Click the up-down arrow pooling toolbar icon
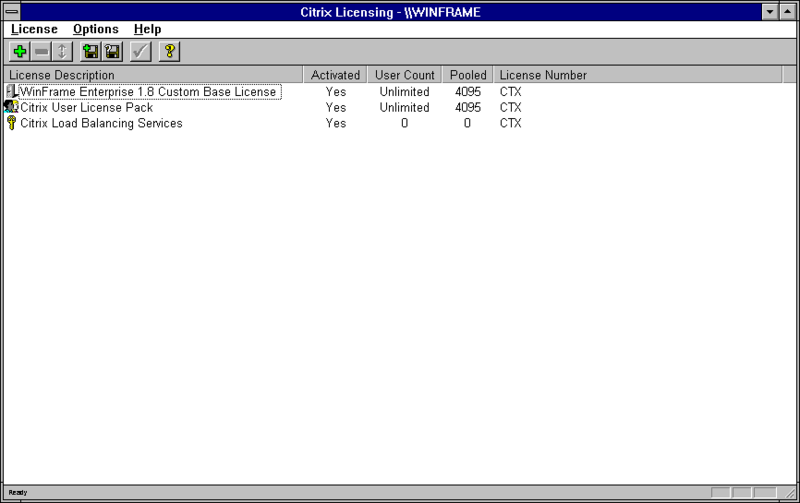Viewport: 800px width, 503px height. click(x=62, y=52)
